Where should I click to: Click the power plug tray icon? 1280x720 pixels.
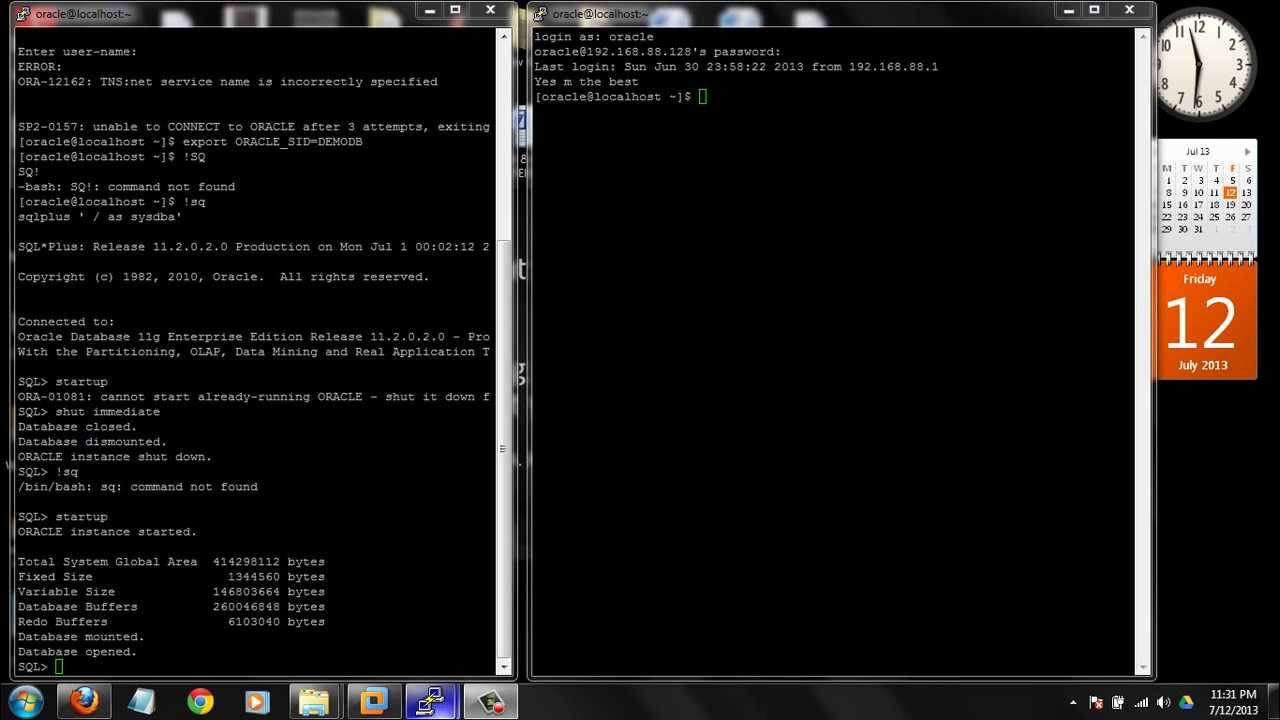click(1118, 702)
